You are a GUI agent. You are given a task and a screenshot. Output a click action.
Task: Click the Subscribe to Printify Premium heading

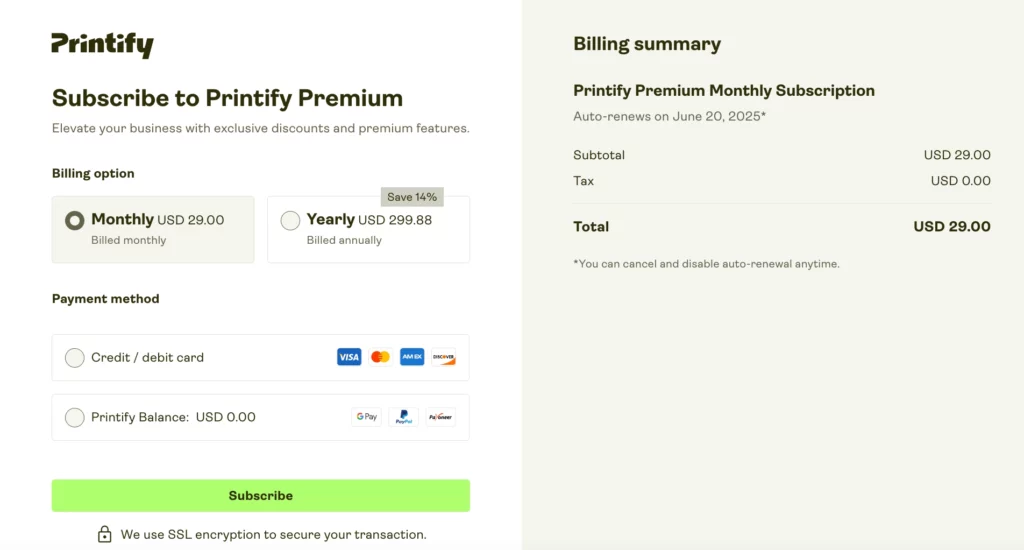click(x=227, y=98)
